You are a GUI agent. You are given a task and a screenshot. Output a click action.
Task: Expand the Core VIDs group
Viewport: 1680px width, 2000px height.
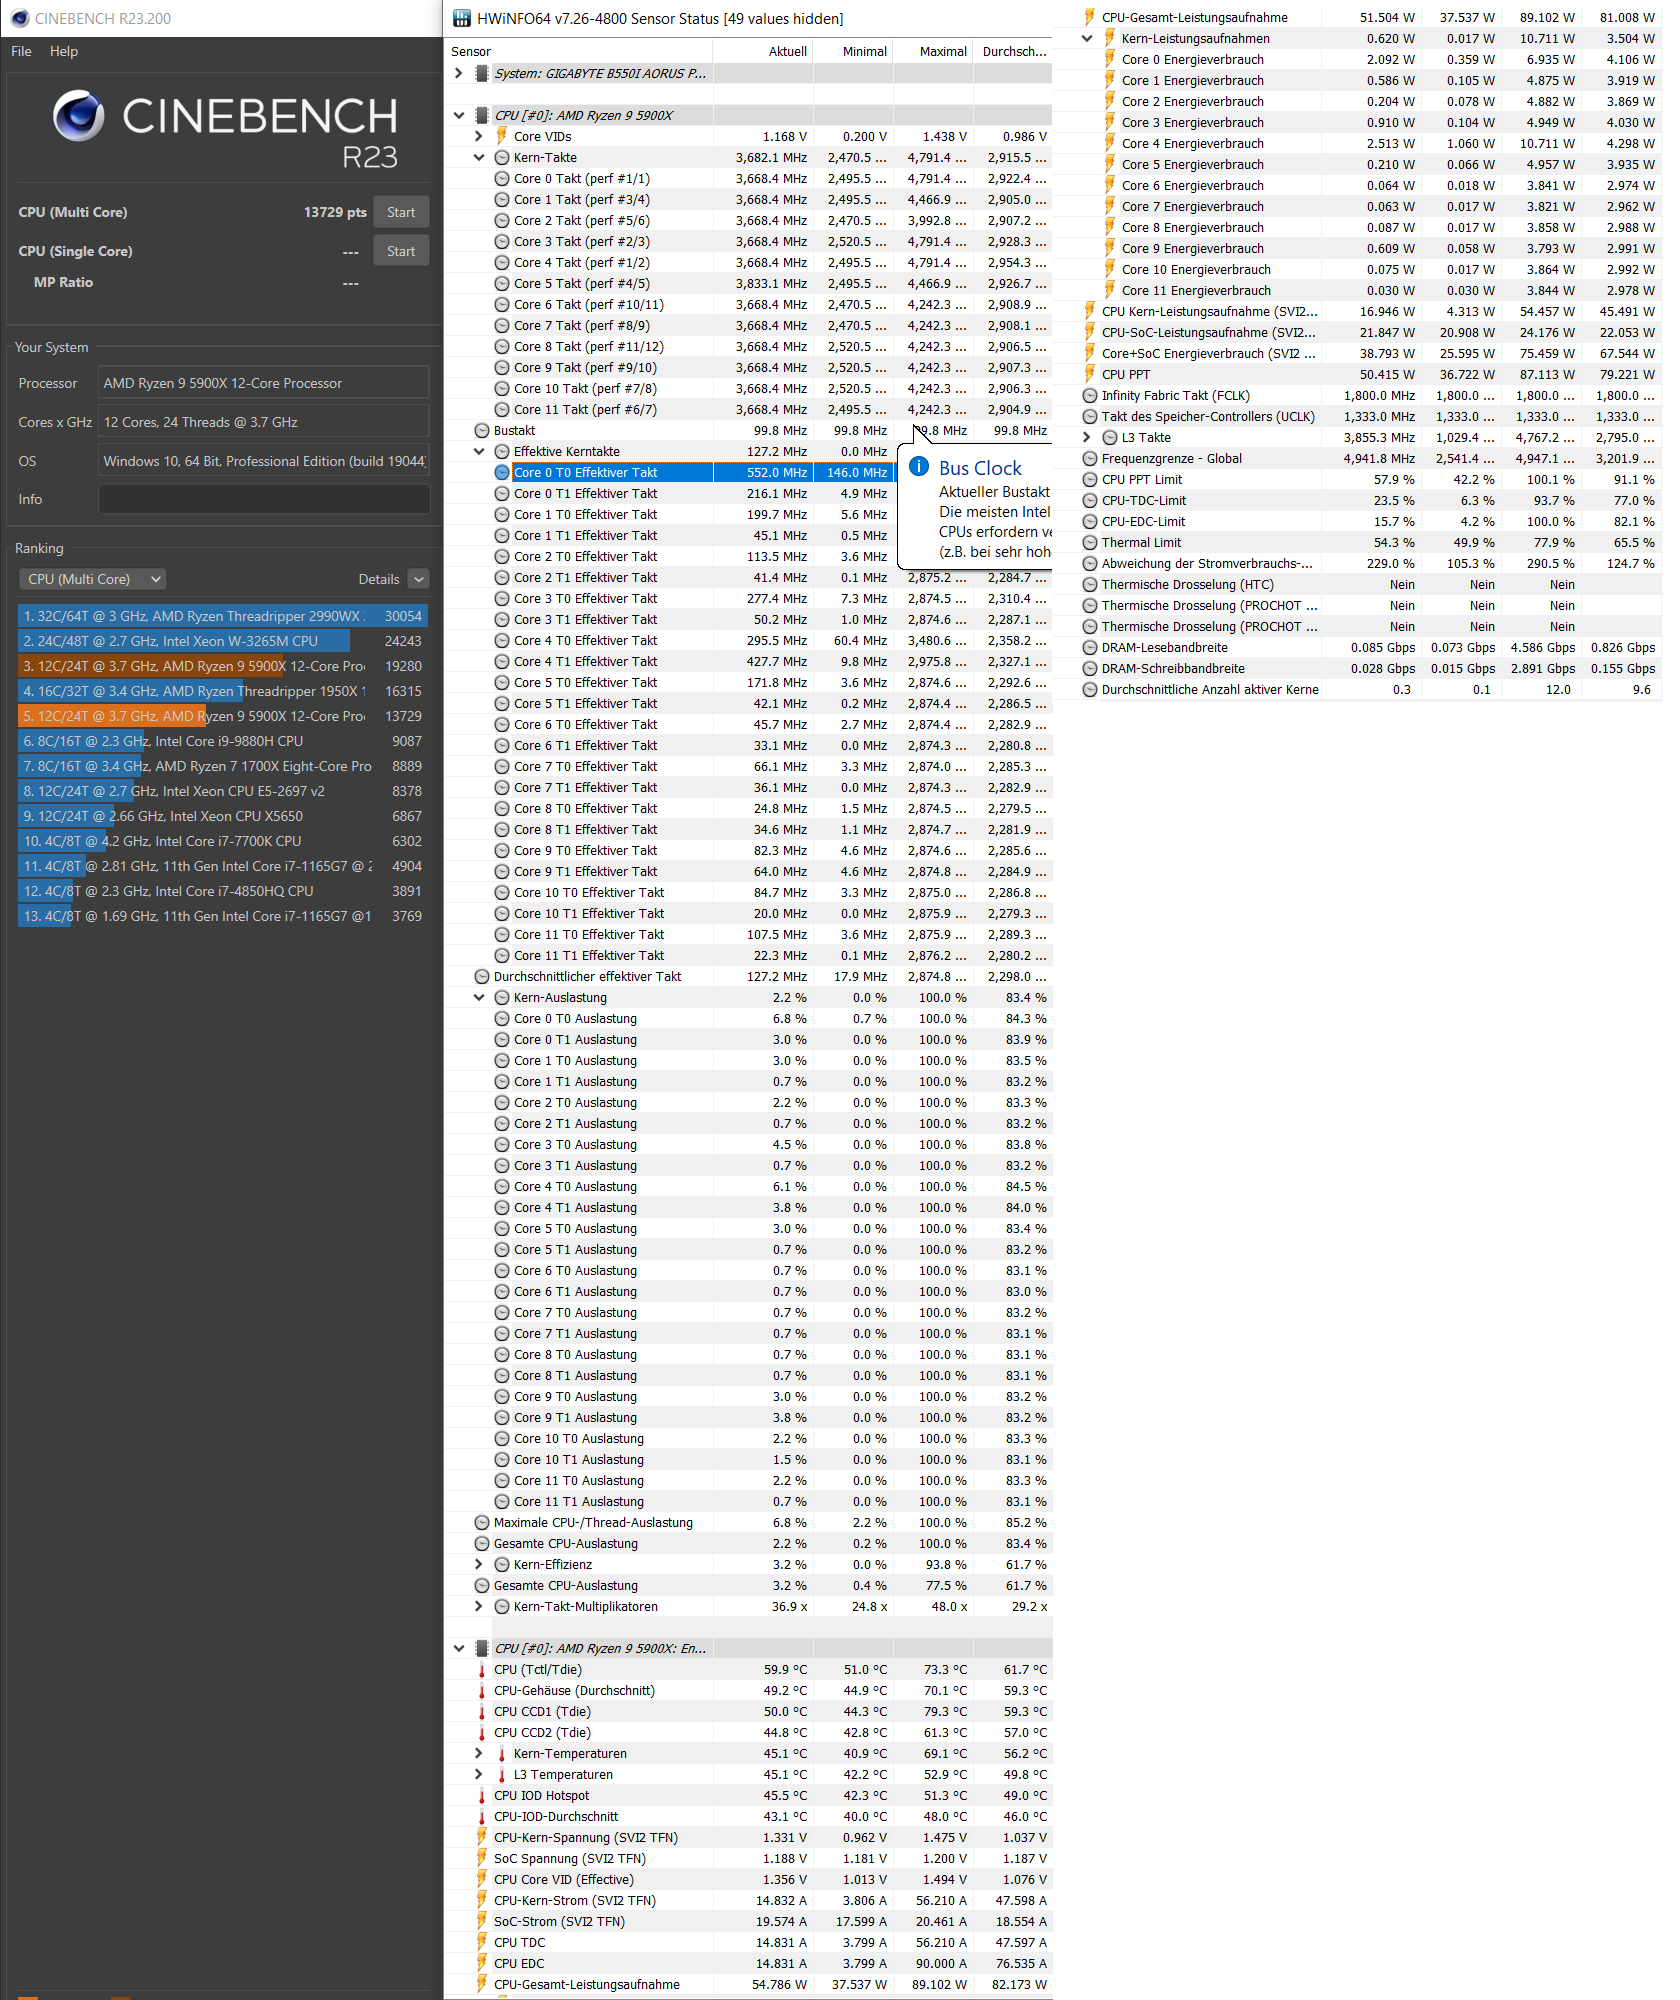point(478,136)
